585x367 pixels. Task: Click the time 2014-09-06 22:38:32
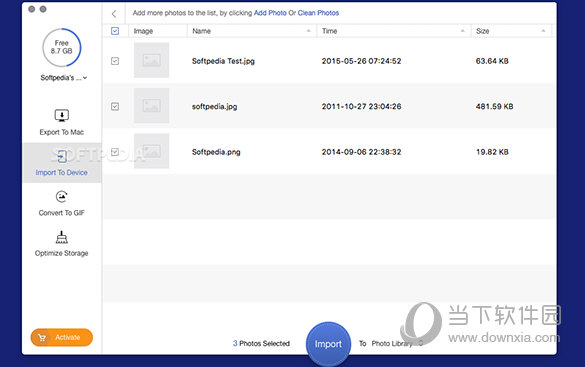point(362,152)
